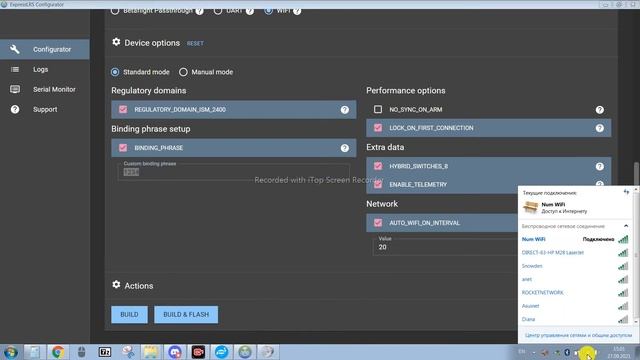
Task: Click clock and date in taskbar
Action: (619, 352)
